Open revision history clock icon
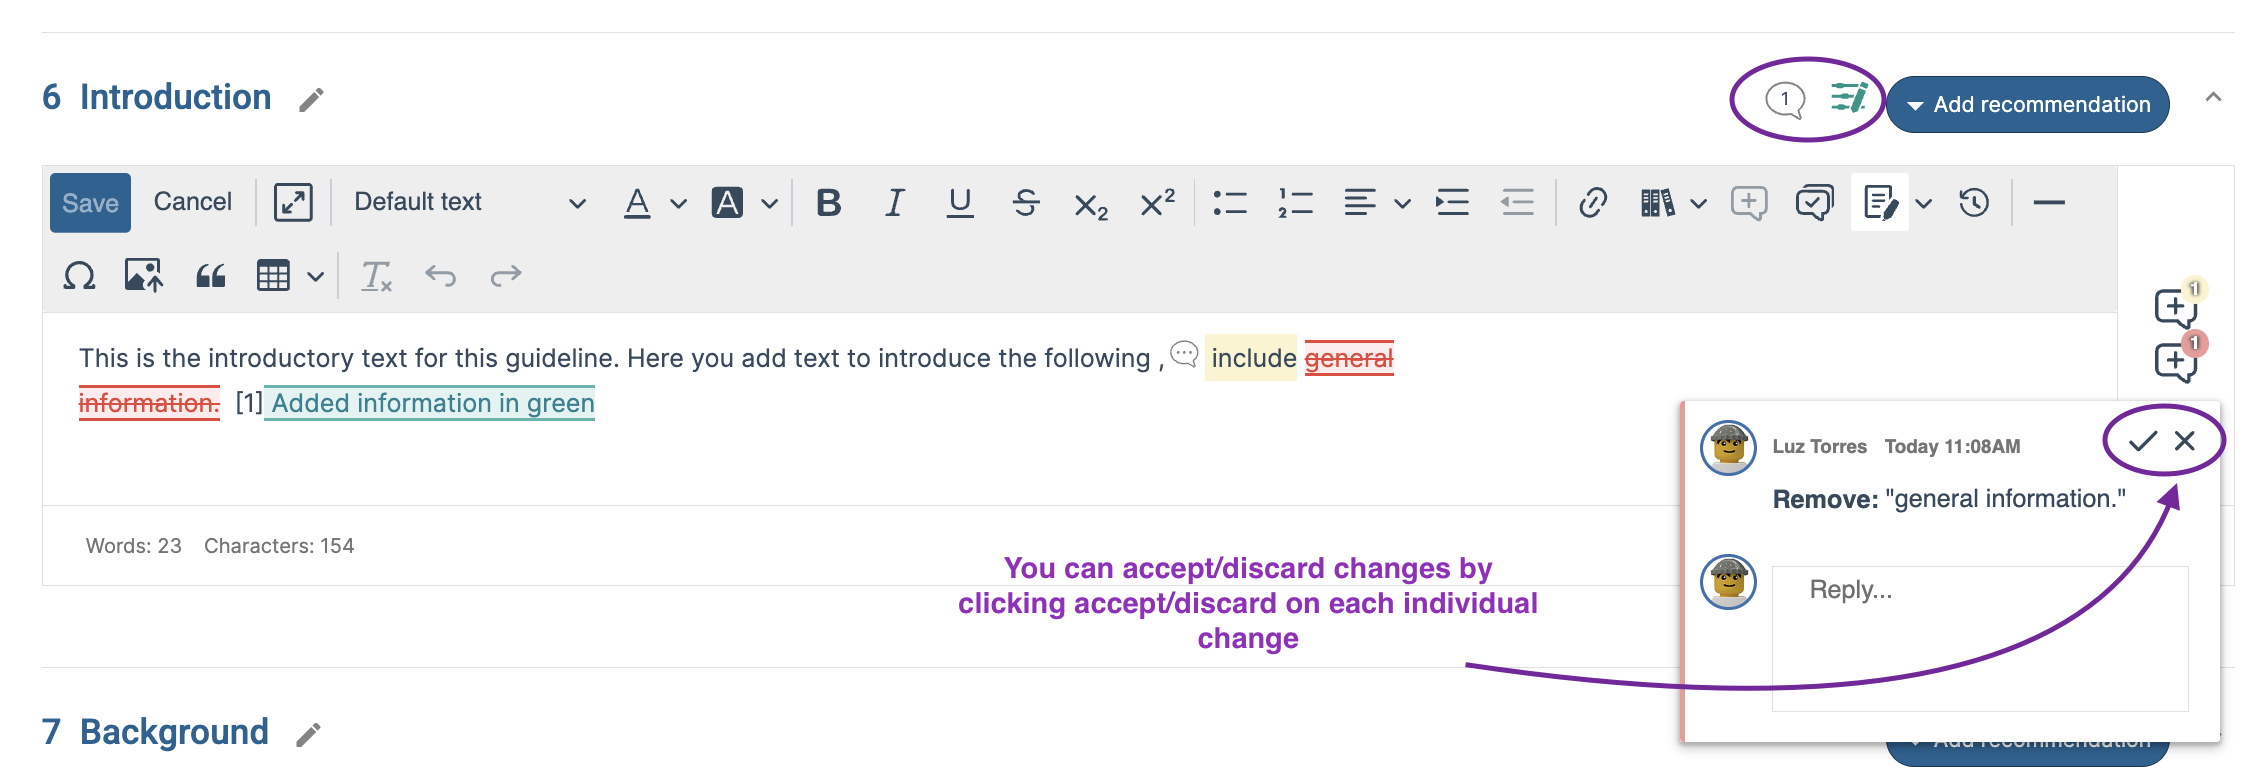The width and height of the screenshot is (2242, 782). point(1974,203)
